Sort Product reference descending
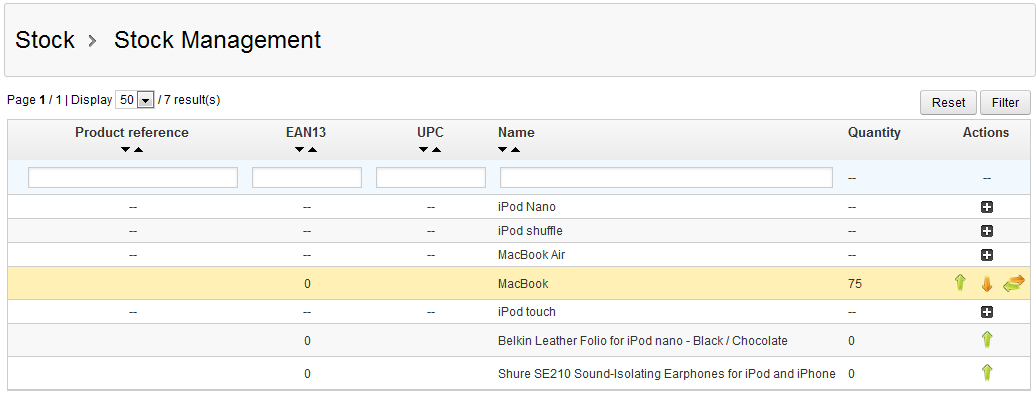1036x395 pixels. click(126, 150)
